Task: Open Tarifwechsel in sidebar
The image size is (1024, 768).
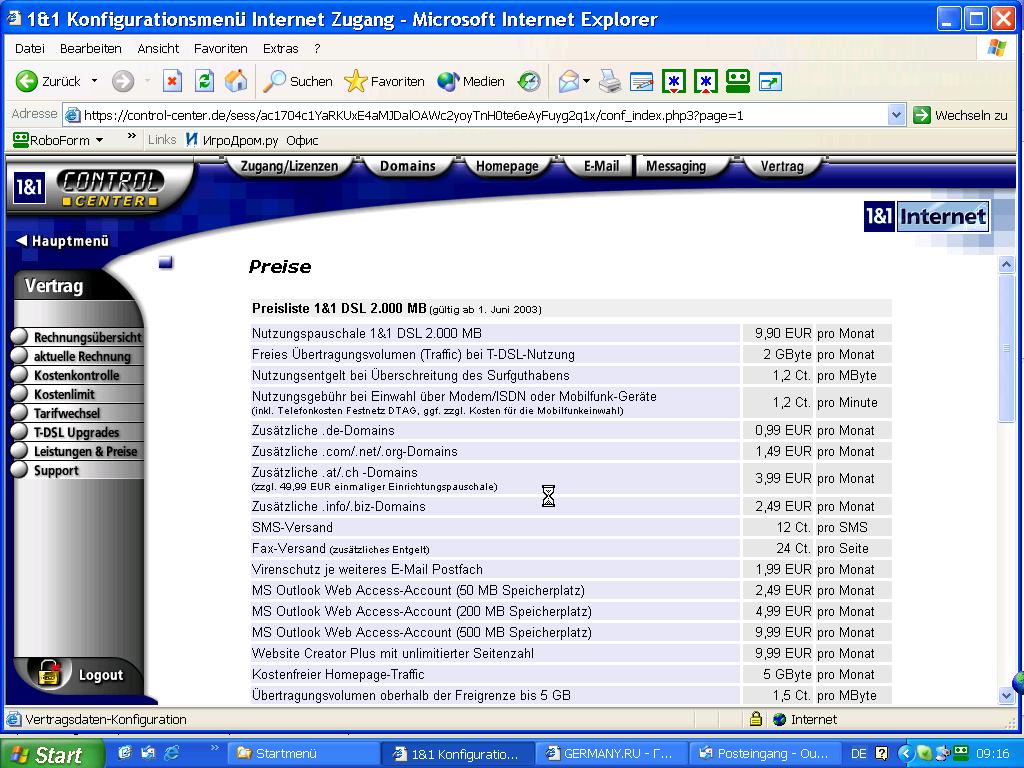Action: point(77,413)
